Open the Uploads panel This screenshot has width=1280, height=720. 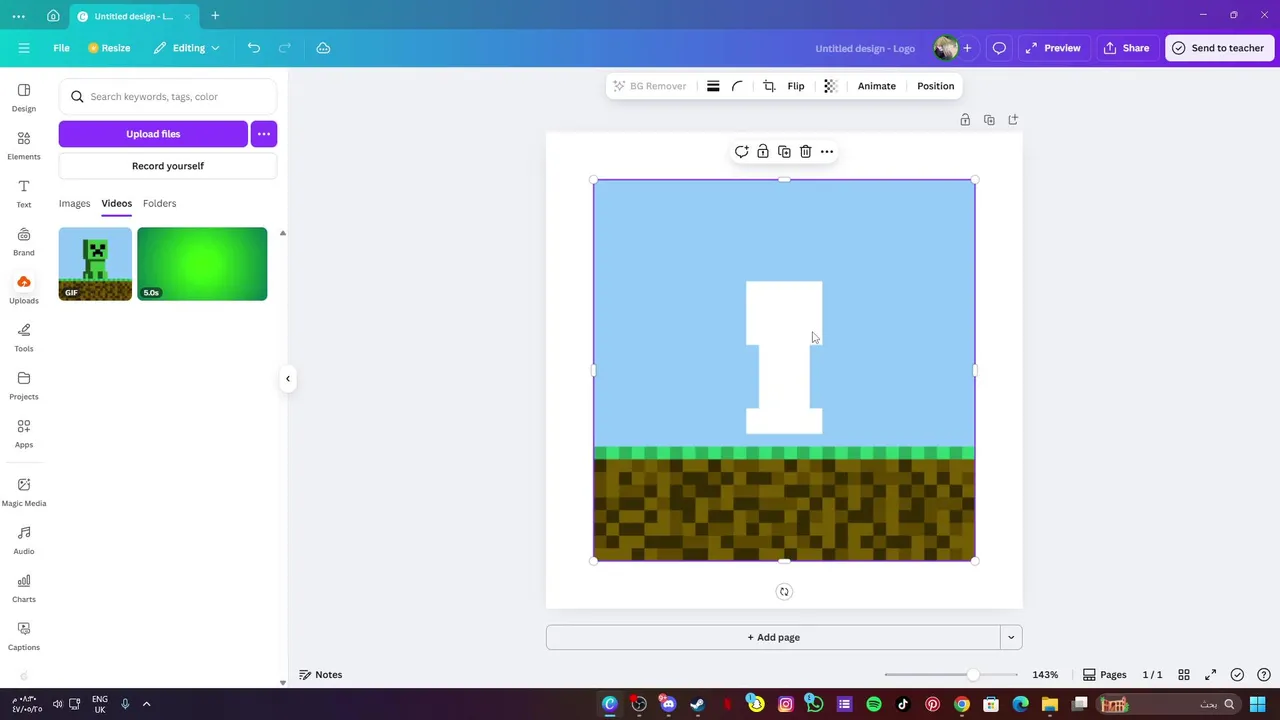[x=24, y=289]
